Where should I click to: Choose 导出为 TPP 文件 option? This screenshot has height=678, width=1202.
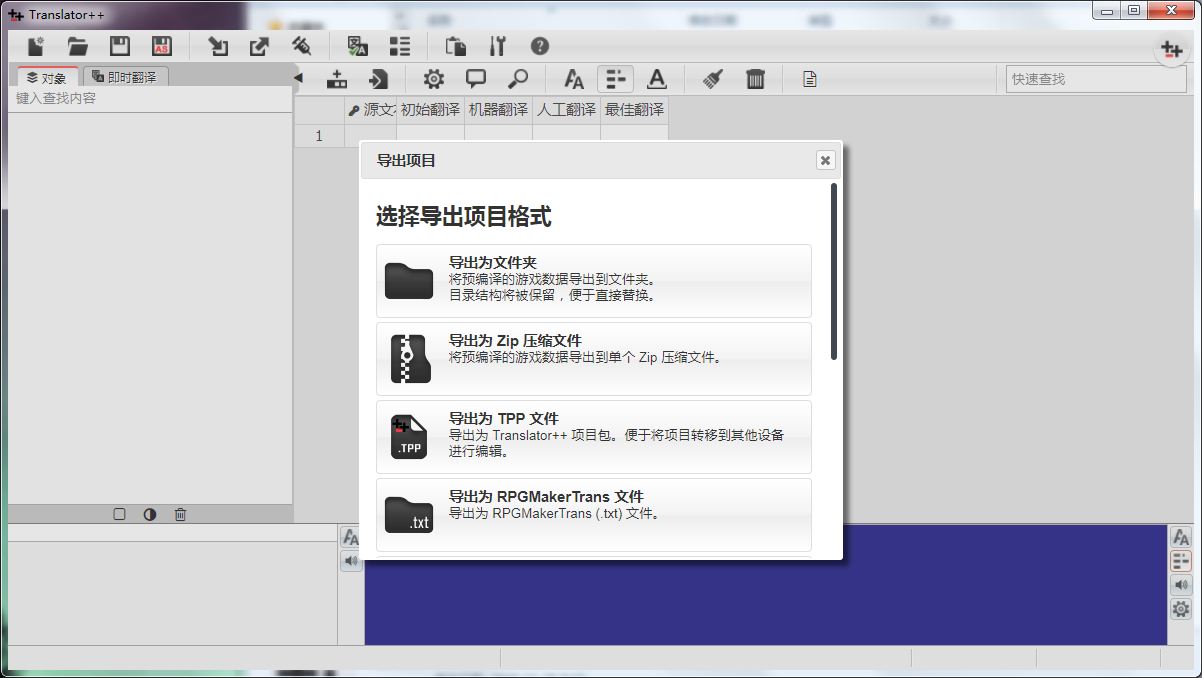click(x=594, y=437)
